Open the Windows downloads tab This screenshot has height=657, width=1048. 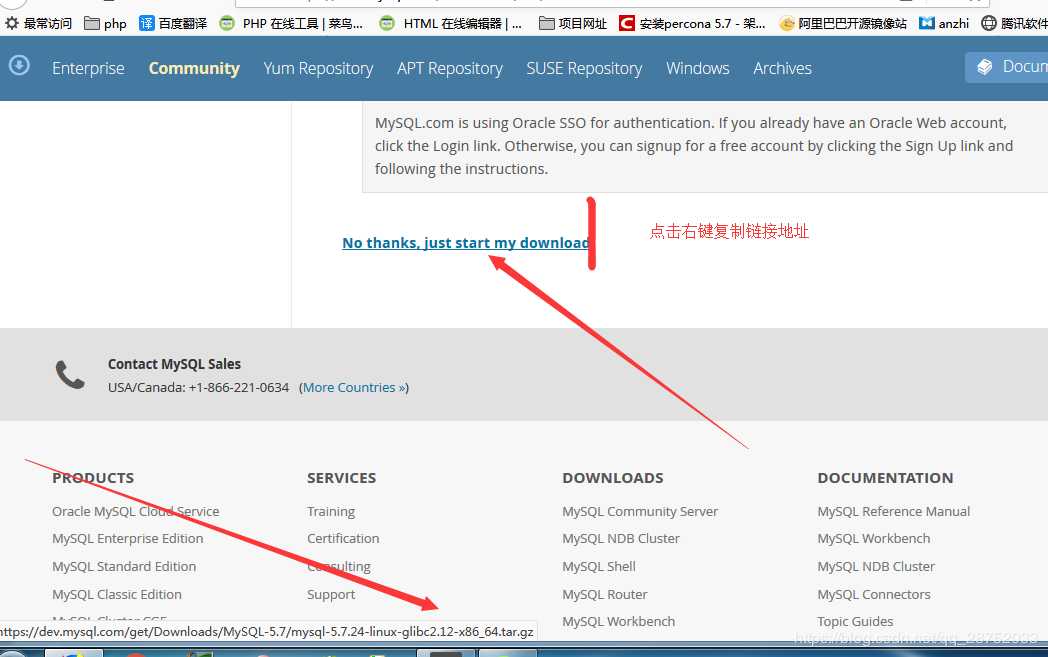698,68
